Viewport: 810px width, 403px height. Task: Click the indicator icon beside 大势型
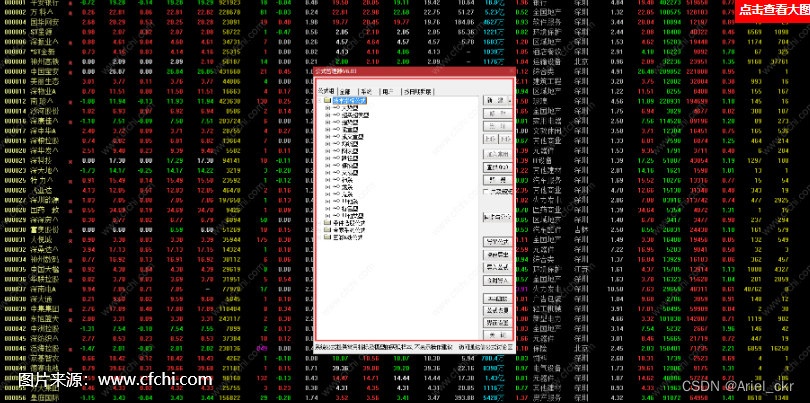336,108
